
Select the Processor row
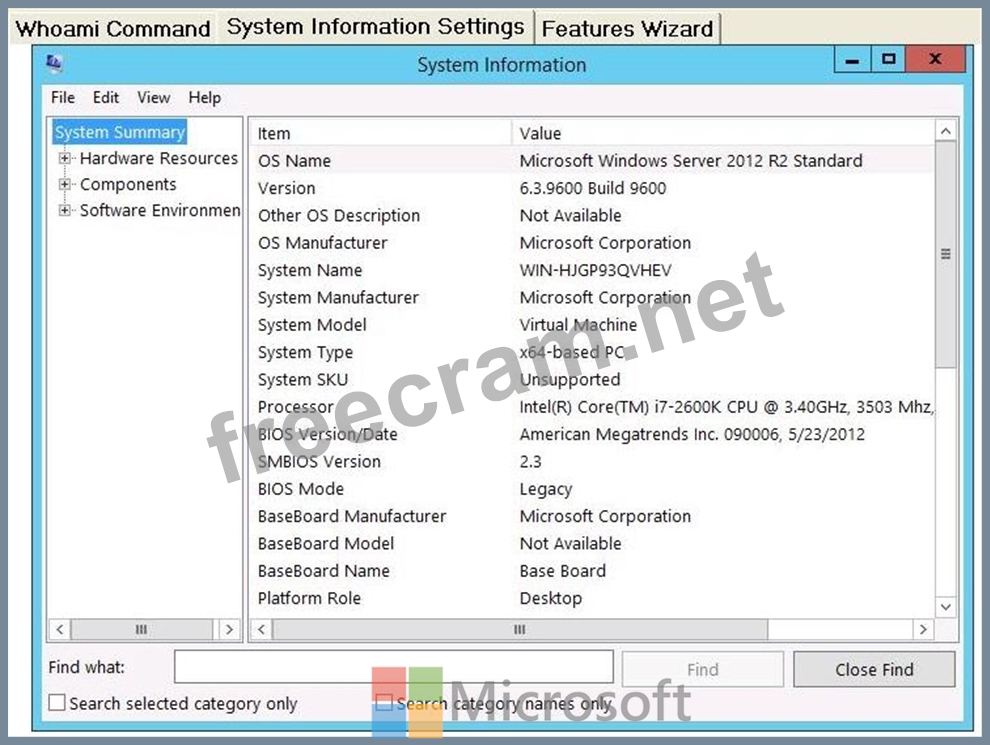point(592,407)
